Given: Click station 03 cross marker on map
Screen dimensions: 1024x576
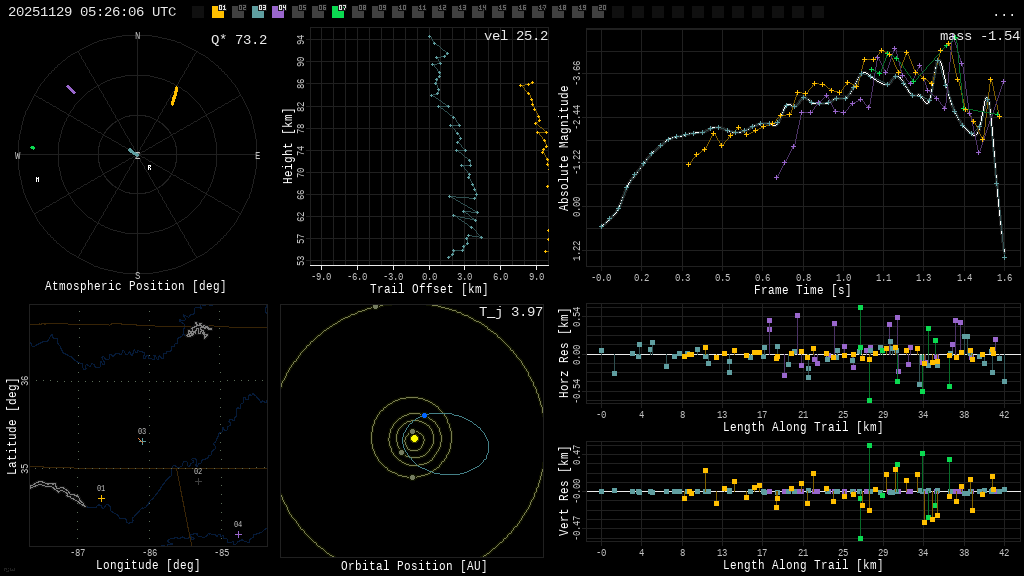Looking at the screenshot, I should 142,441.
